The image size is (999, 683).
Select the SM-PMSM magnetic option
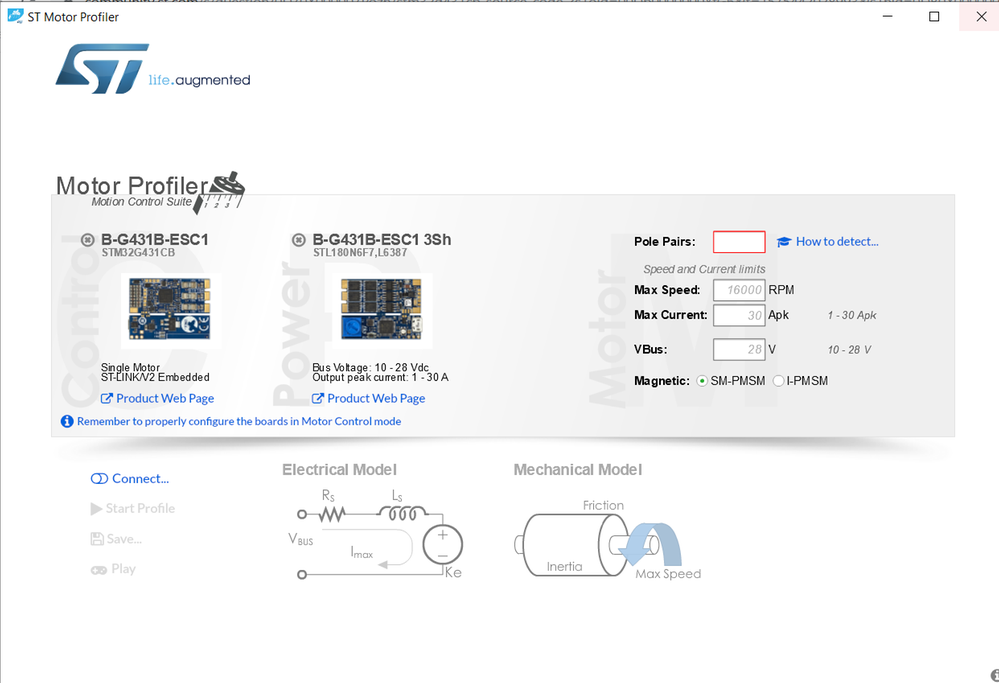click(x=702, y=381)
